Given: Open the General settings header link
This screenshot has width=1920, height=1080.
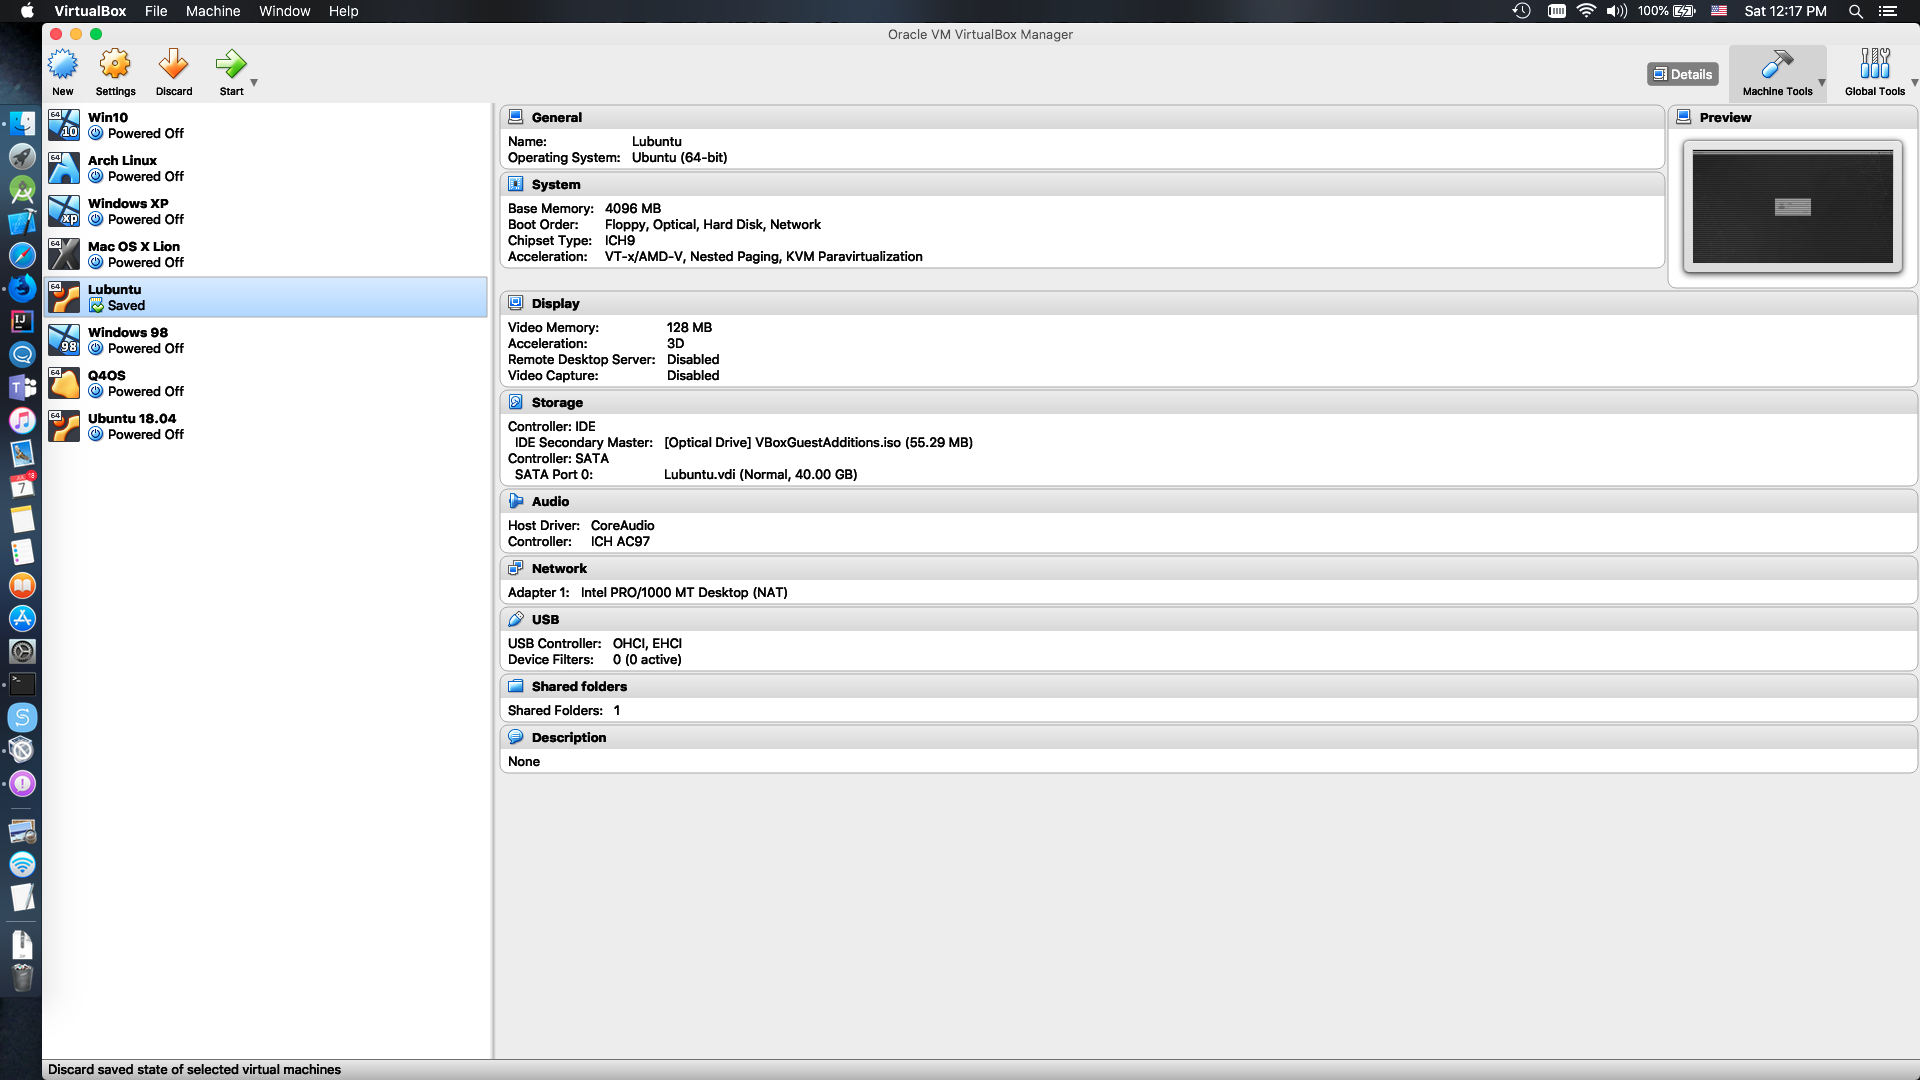Looking at the screenshot, I should (x=557, y=117).
